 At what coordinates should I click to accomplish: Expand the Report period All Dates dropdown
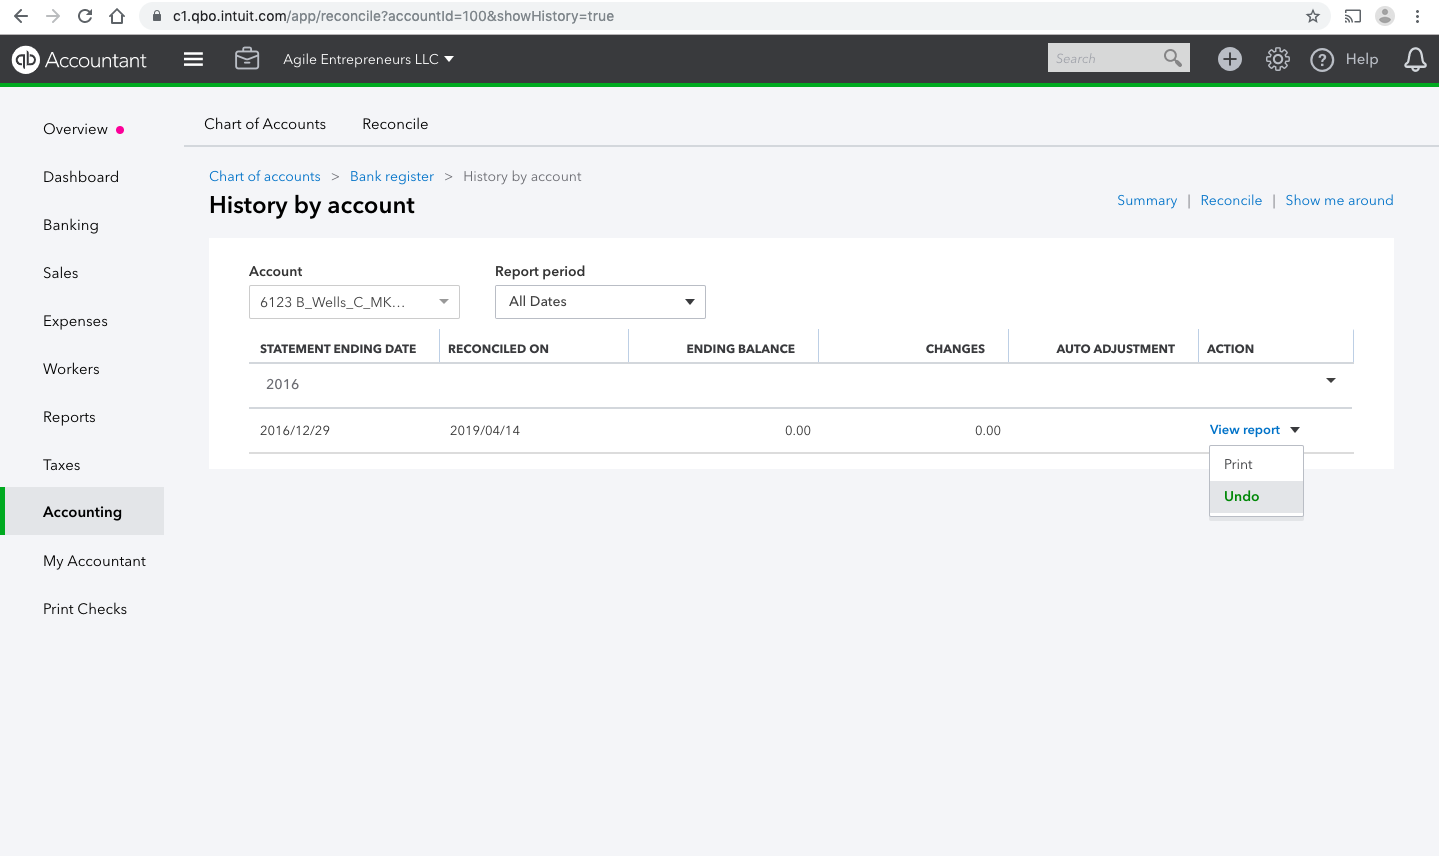click(600, 302)
